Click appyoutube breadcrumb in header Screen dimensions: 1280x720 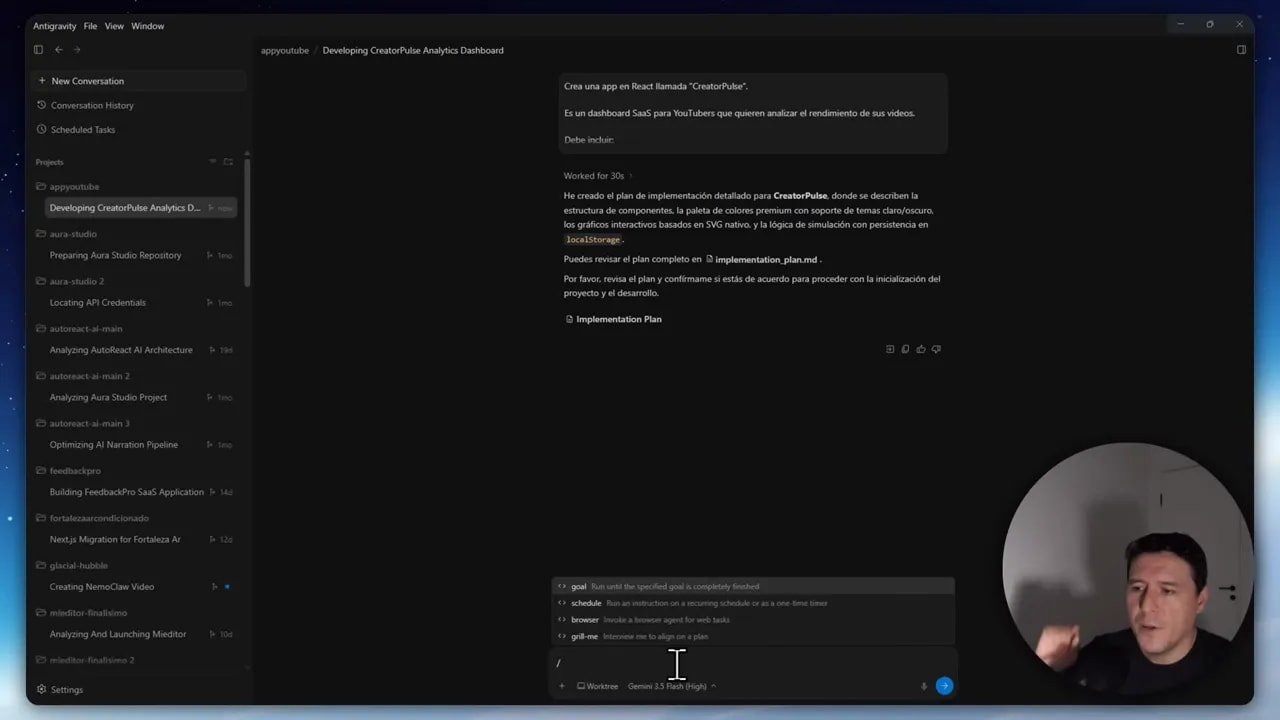285,50
